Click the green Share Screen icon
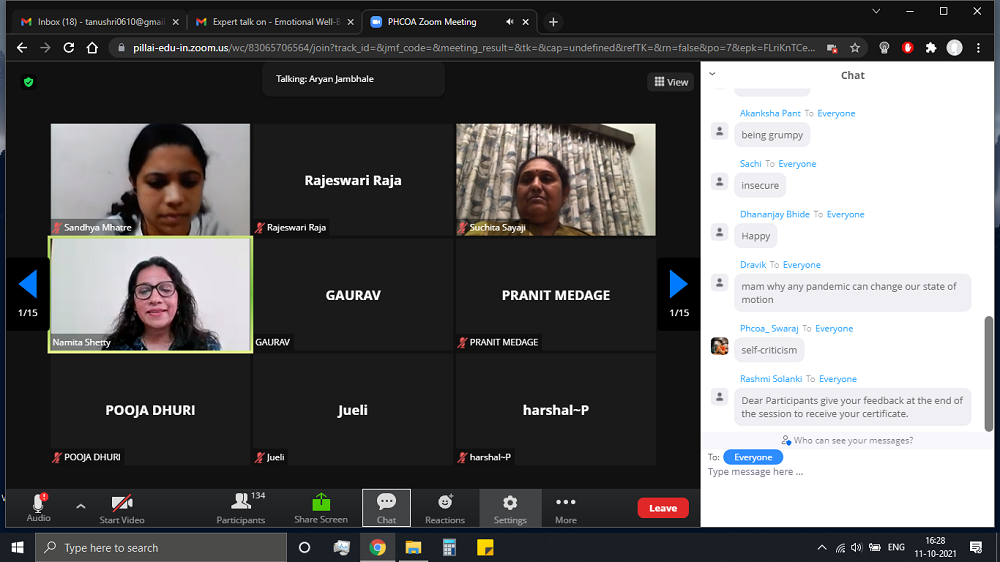The width and height of the screenshot is (1000, 562). (x=321, y=502)
